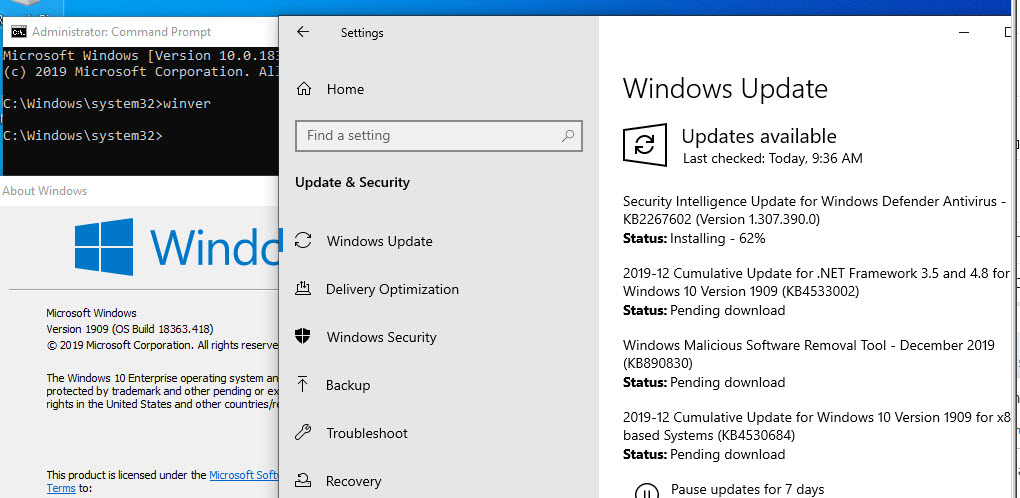Click the large Updates available refresh icon
This screenshot has width=1020, height=498.
[x=645, y=145]
